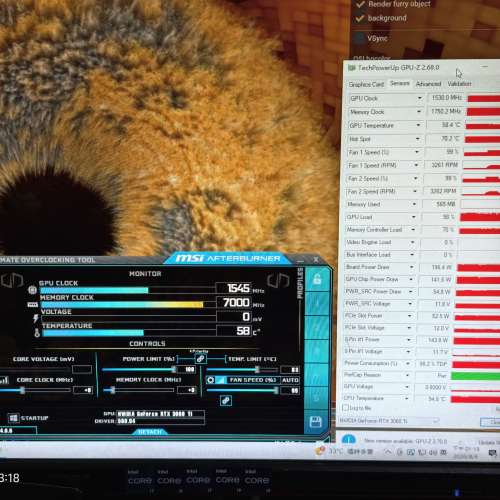The width and height of the screenshot is (500, 500).
Task: Click the profile lock icon in Afterburner
Action: (317, 279)
